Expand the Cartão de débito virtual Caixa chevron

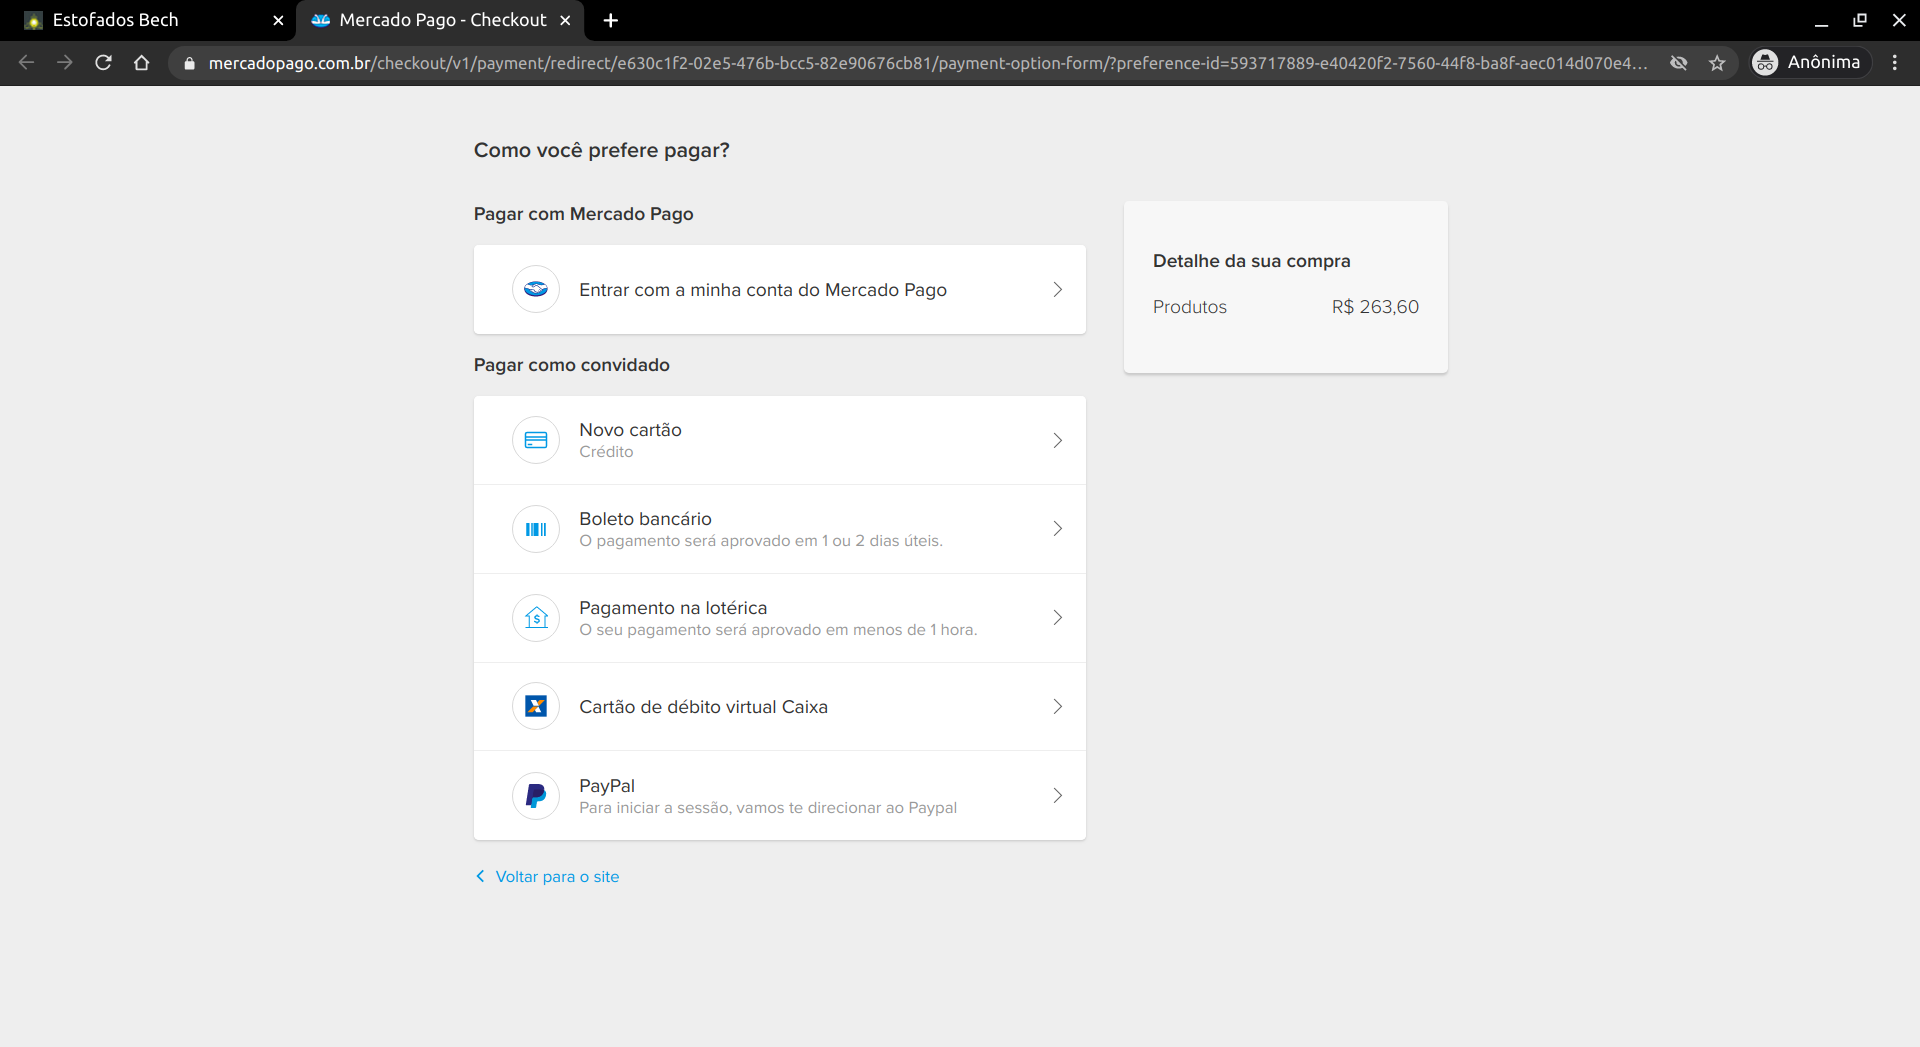1057,706
